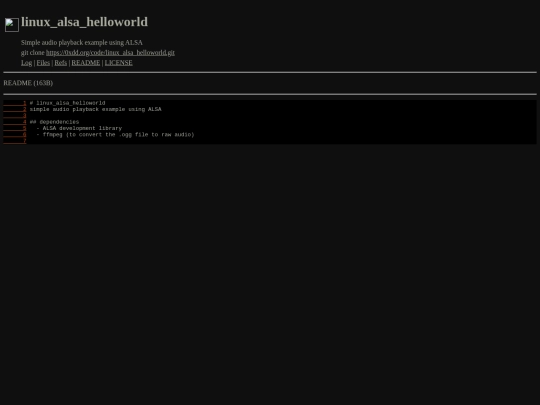Jump to line number 5 anchor
Viewport: 540px width, 405px height.
coord(15,128)
